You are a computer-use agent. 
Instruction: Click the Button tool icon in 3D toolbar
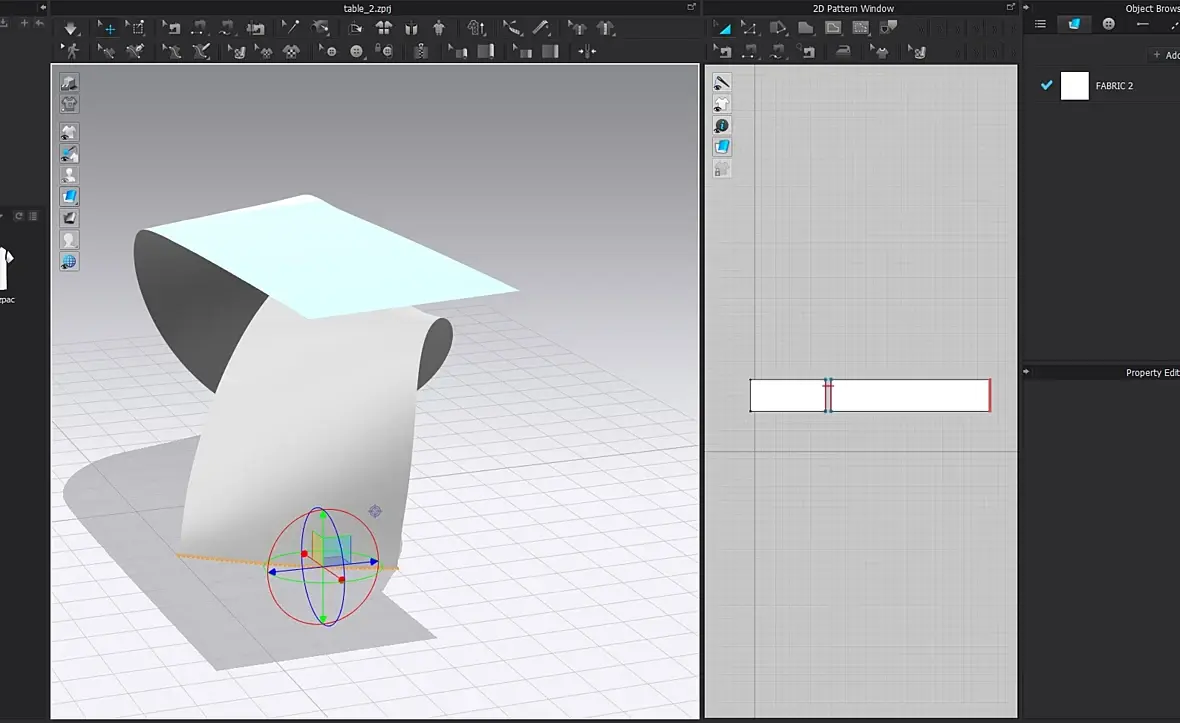357,50
